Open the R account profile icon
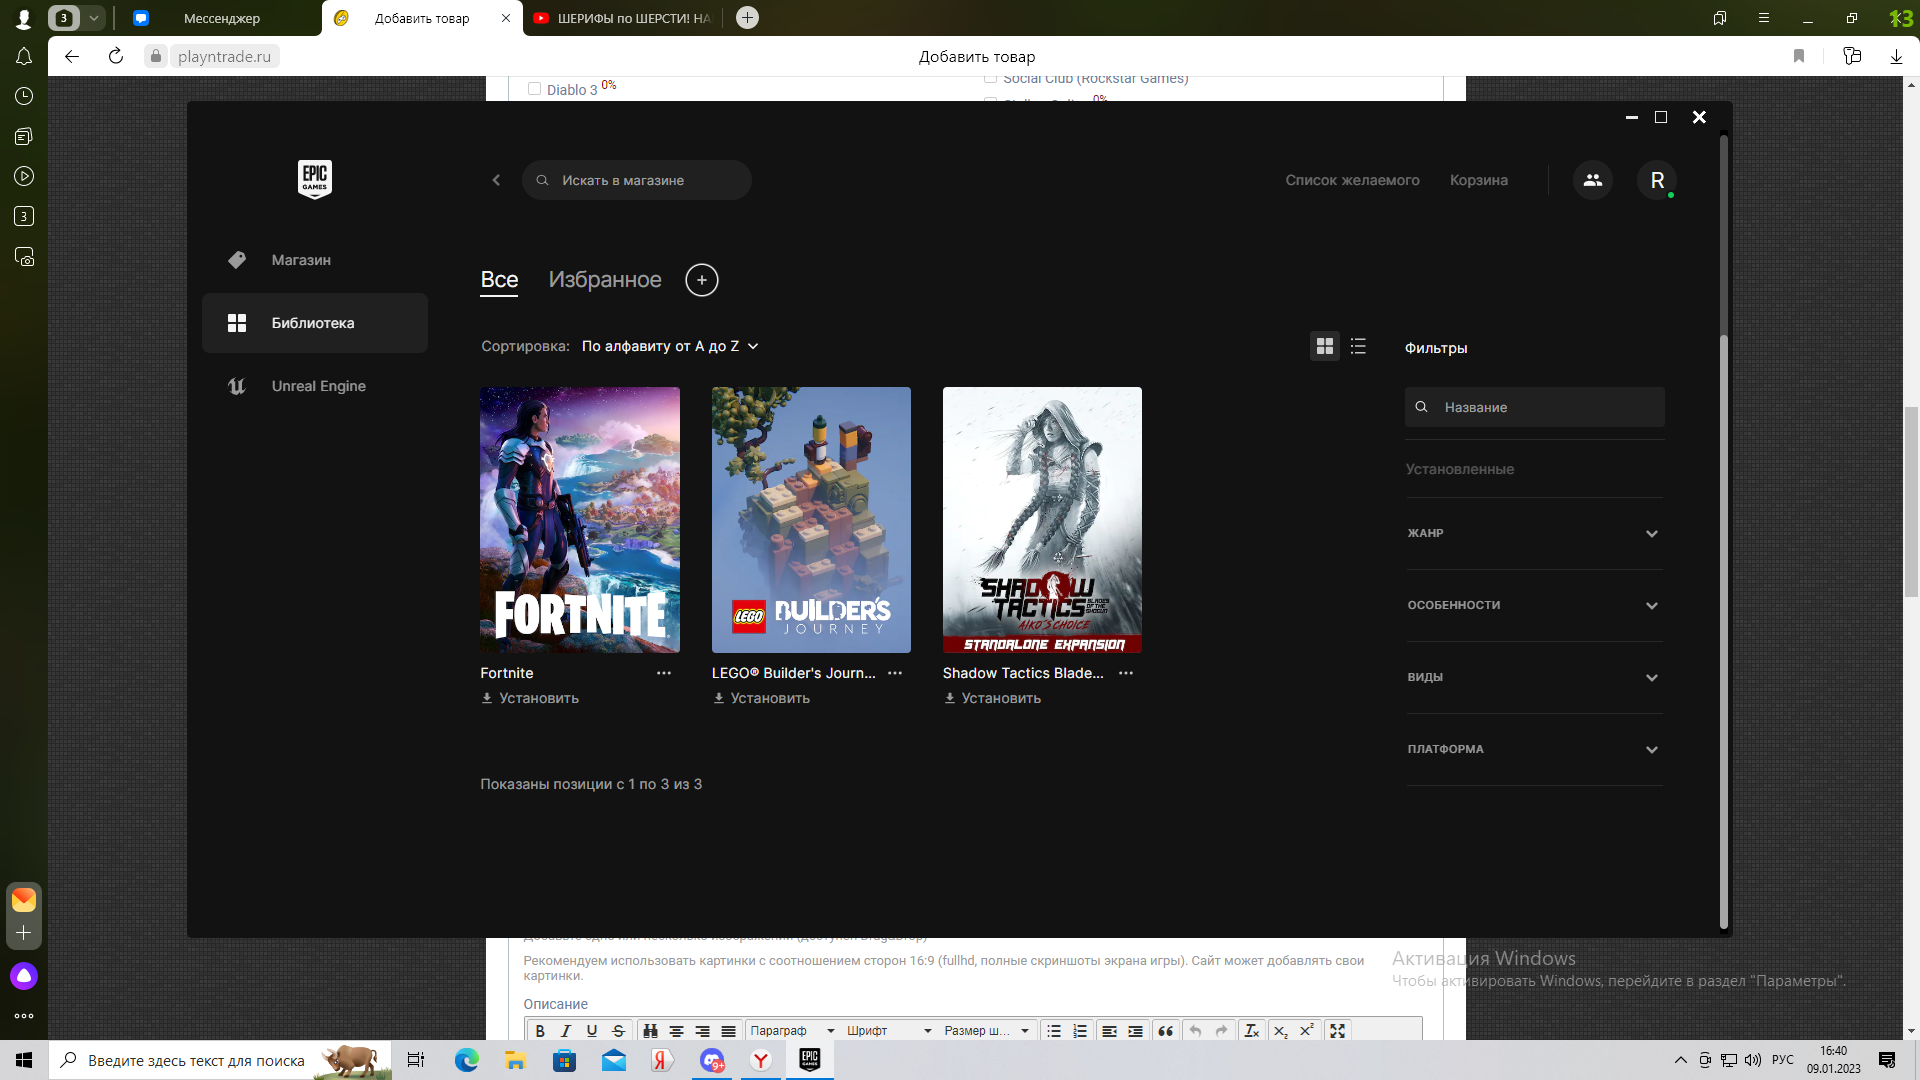 1657,180
